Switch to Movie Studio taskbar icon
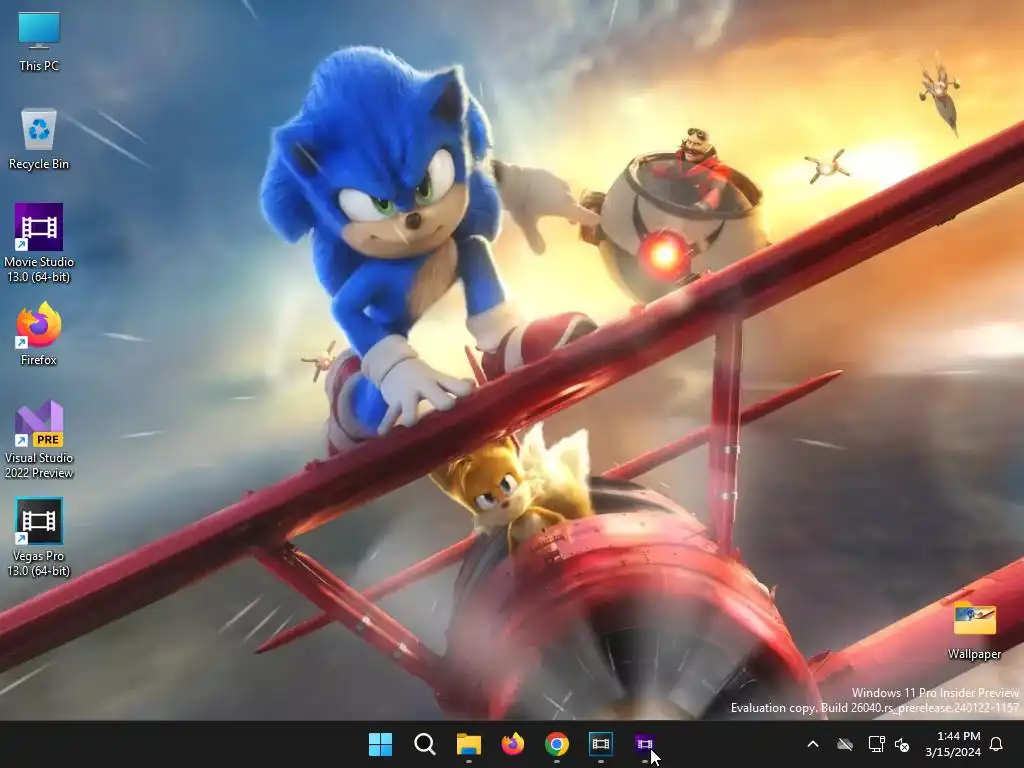The image size is (1024, 768). tap(645, 744)
